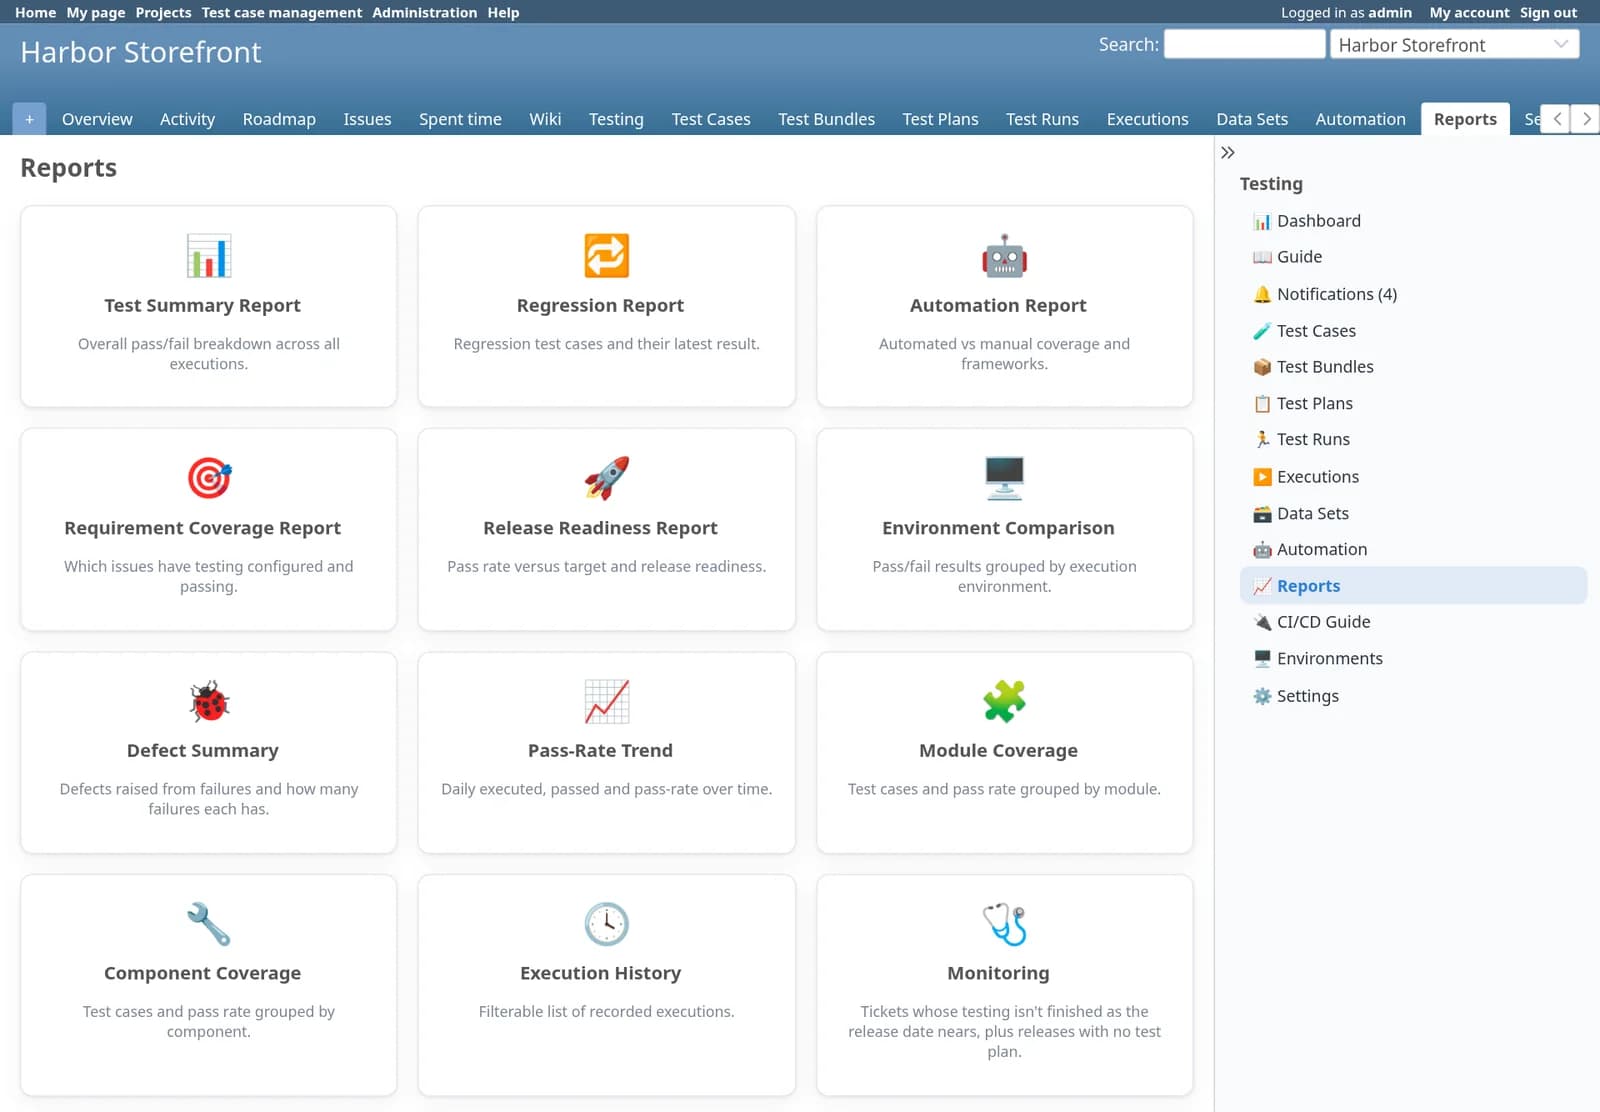The height and width of the screenshot is (1112, 1600).
Task: Open the Guide sidebar entry
Action: (1299, 257)
